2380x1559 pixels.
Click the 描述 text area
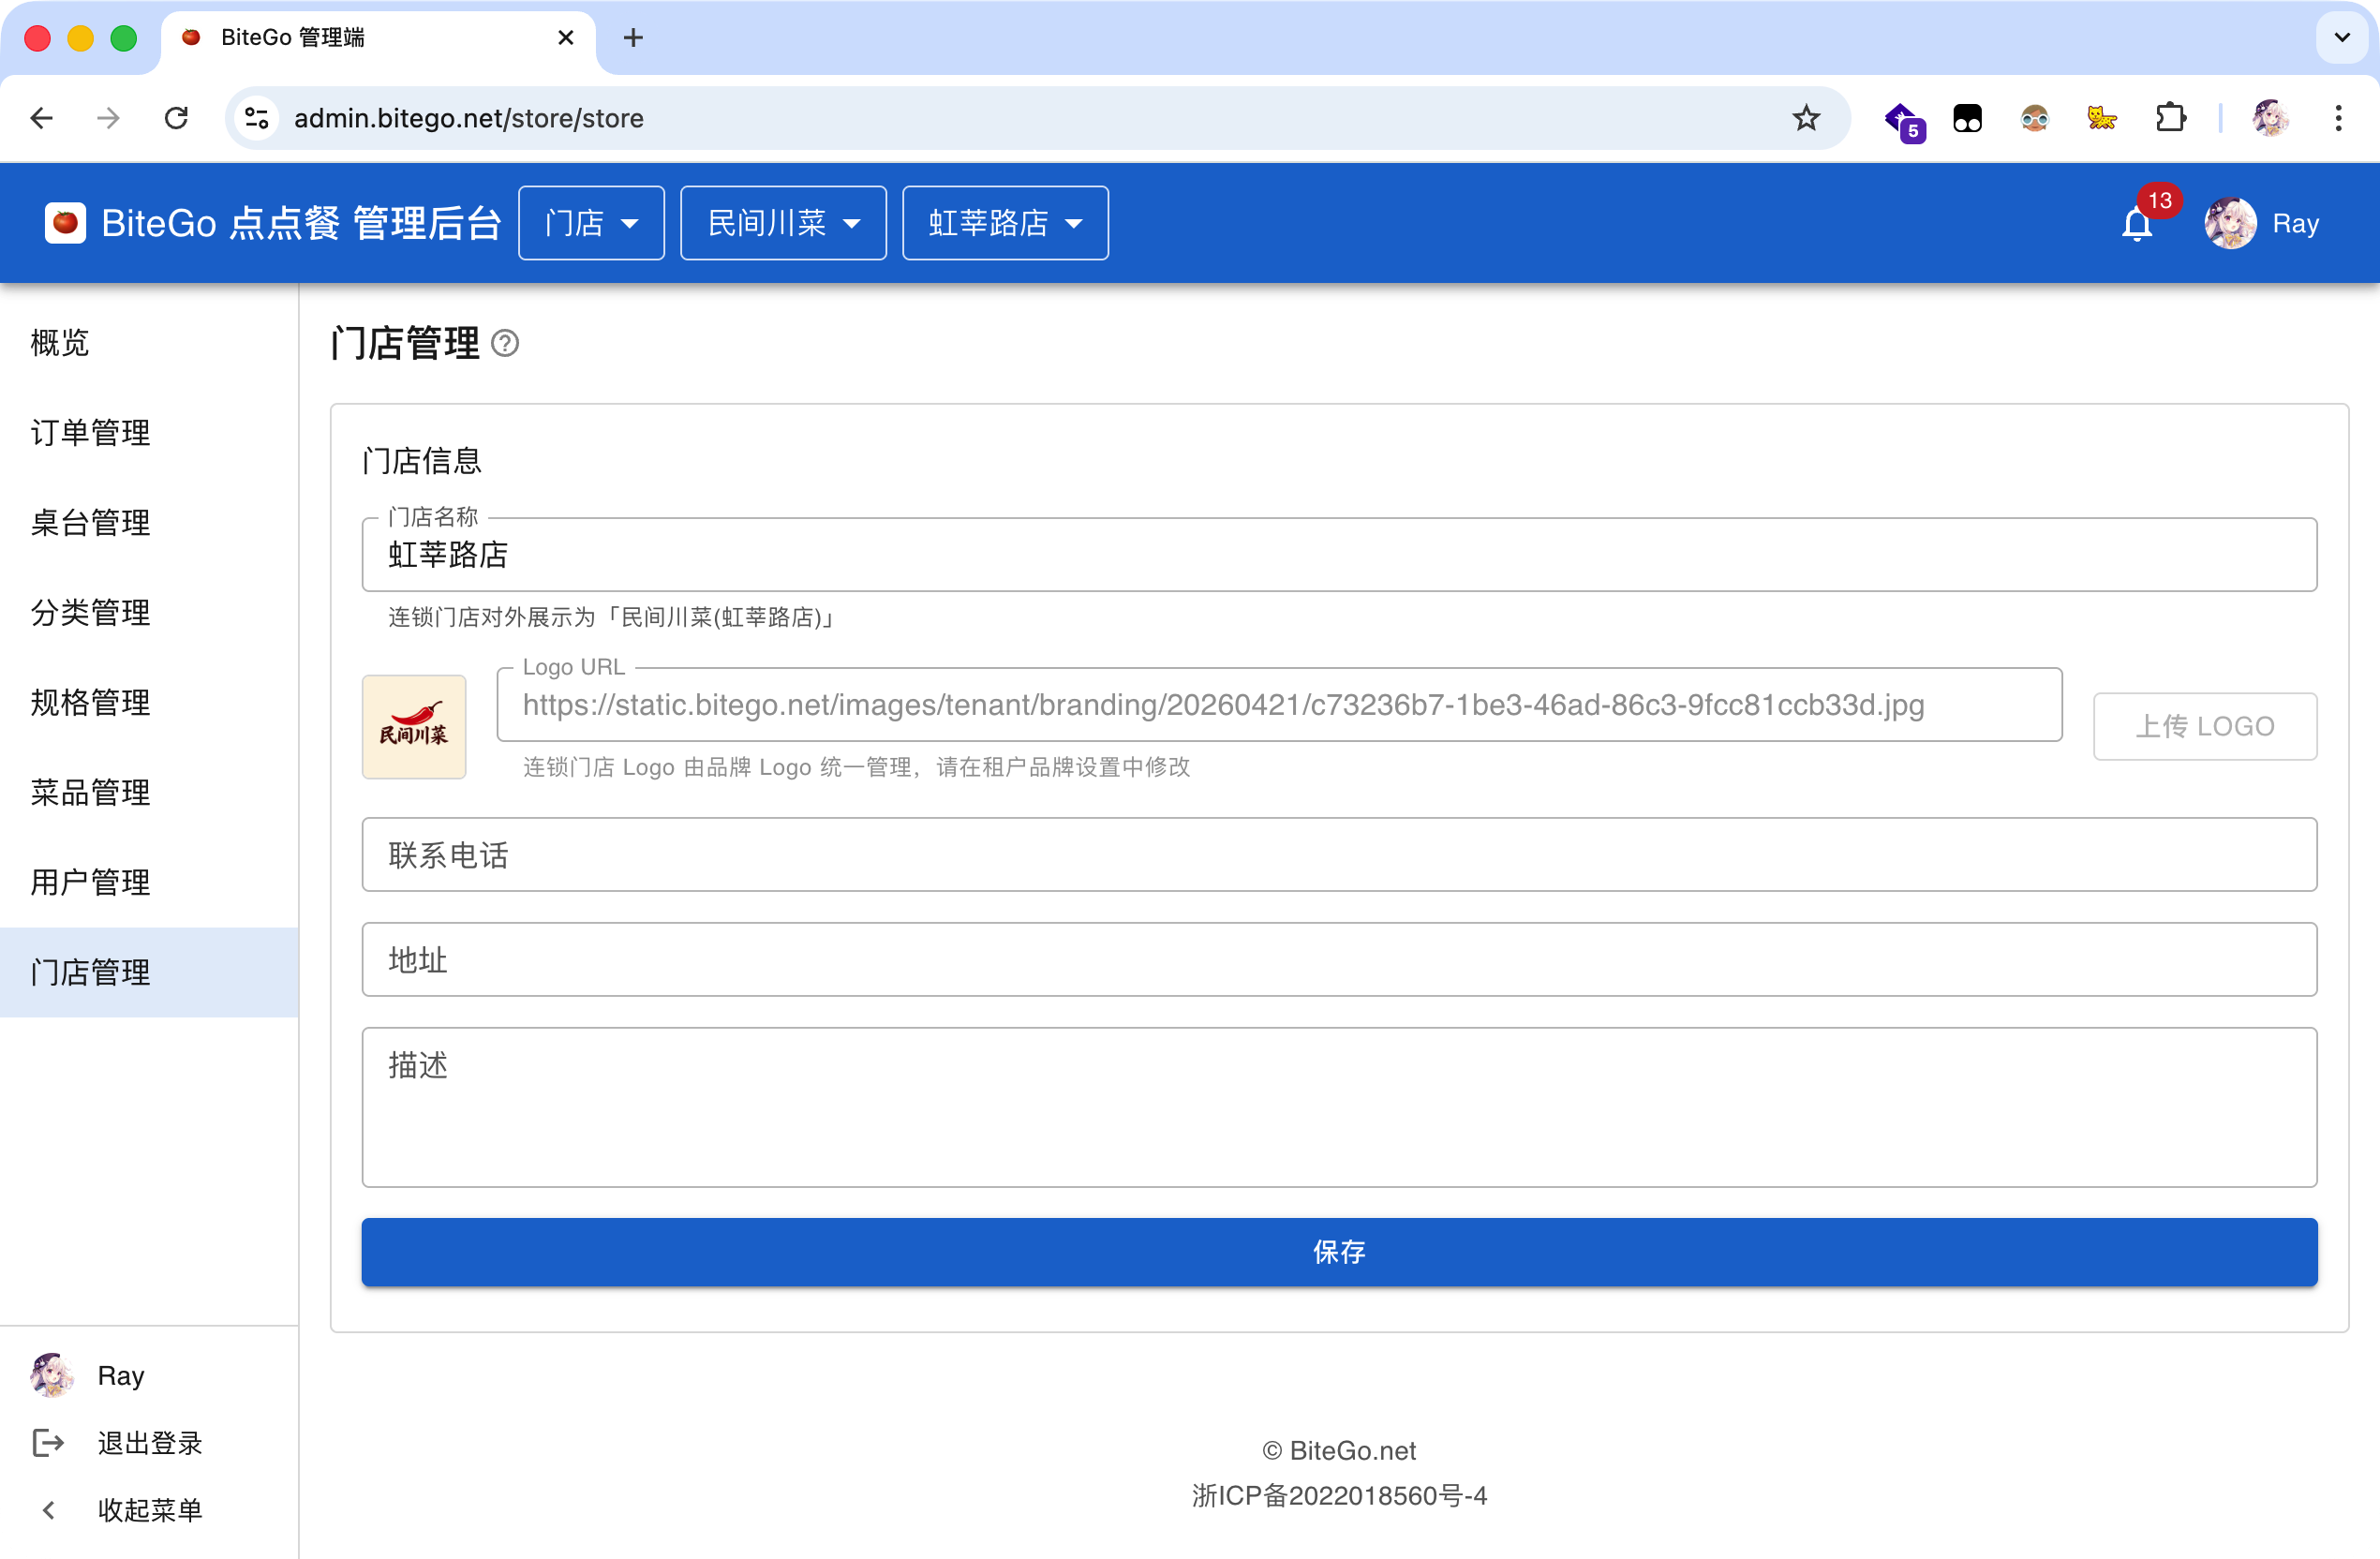1339,1108
